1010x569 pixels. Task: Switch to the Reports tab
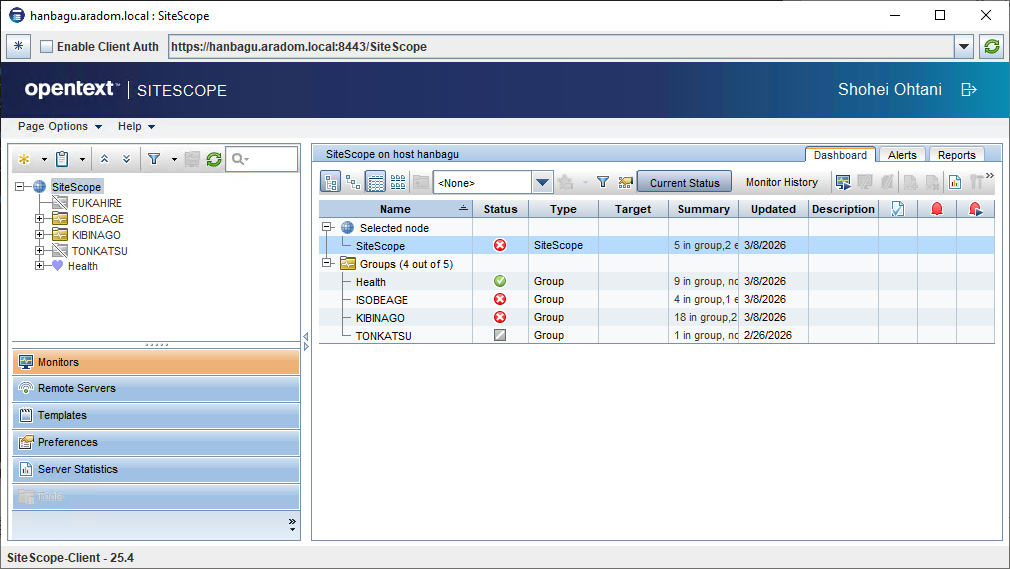click(957, 155)
